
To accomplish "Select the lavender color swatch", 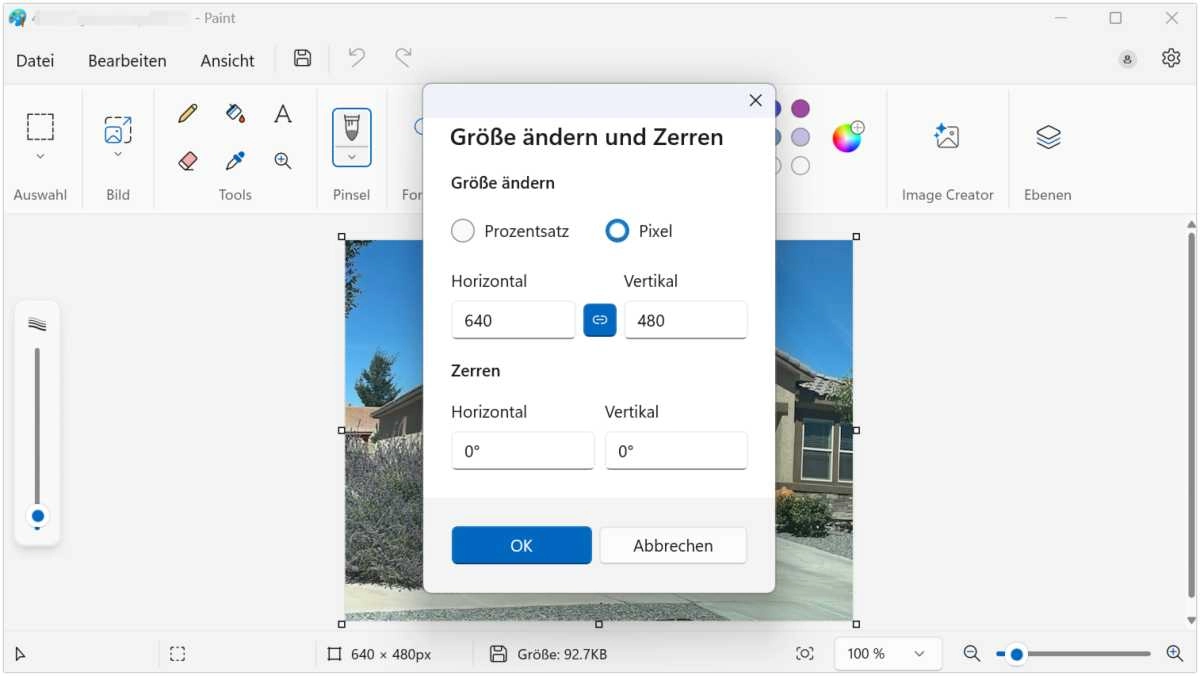I will (x=800, y=137).
